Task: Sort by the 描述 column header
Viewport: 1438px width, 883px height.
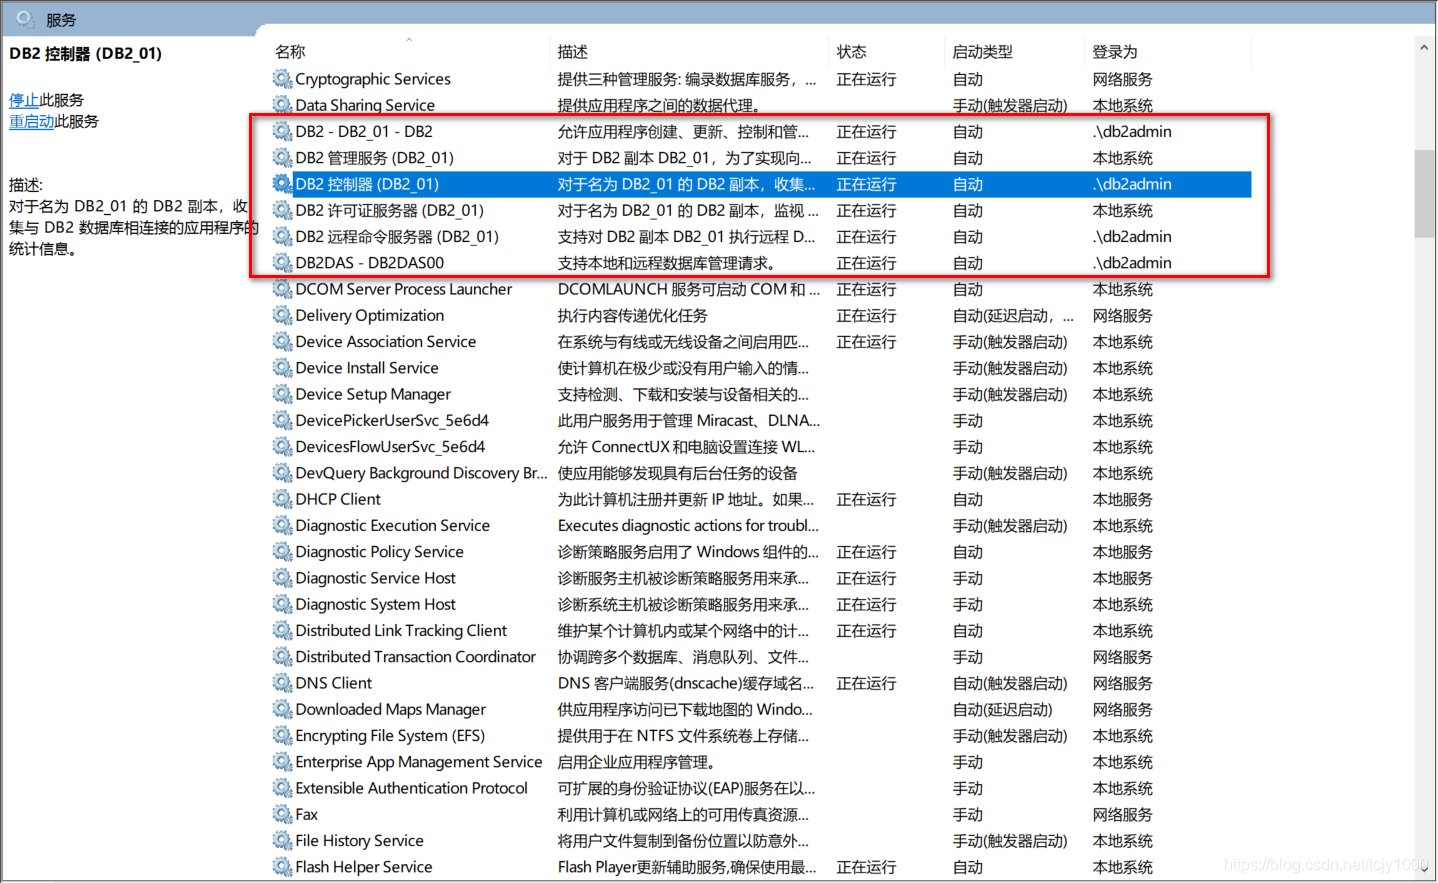Action: tap(573, 52)
